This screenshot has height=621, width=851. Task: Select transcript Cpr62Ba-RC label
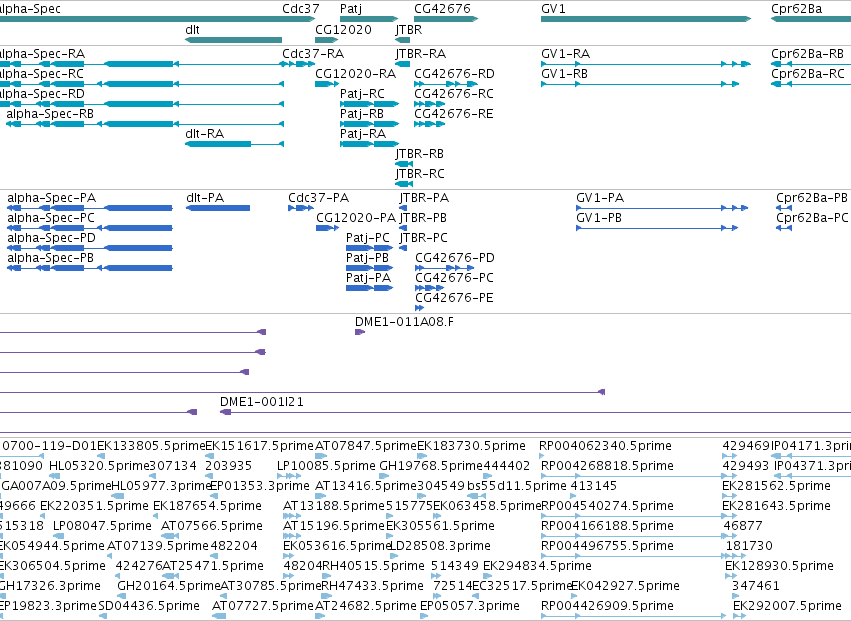tap(808, 73)
